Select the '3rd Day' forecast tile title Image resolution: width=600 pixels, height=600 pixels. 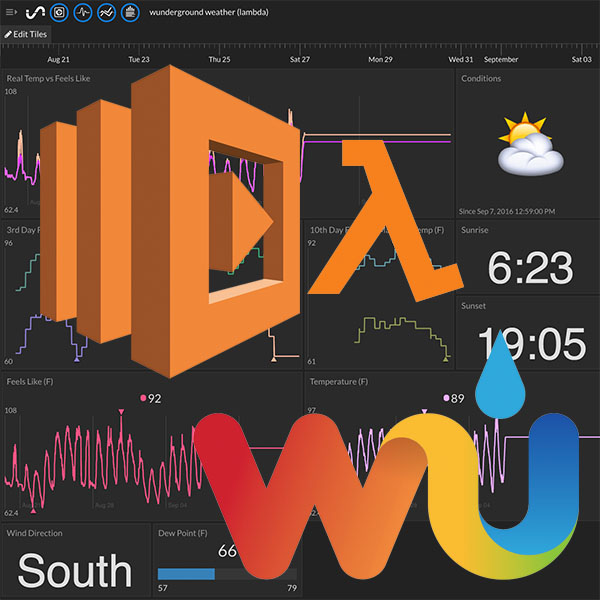[23, 230]
